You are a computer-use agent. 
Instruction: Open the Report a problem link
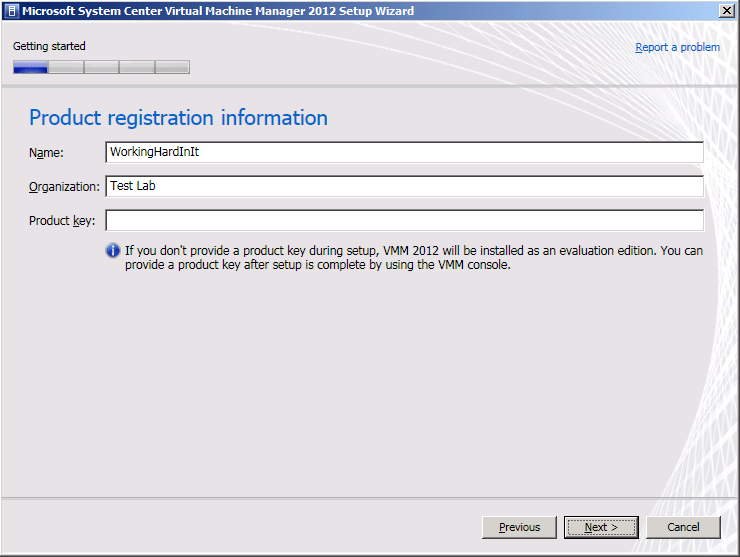click(677, 47)
